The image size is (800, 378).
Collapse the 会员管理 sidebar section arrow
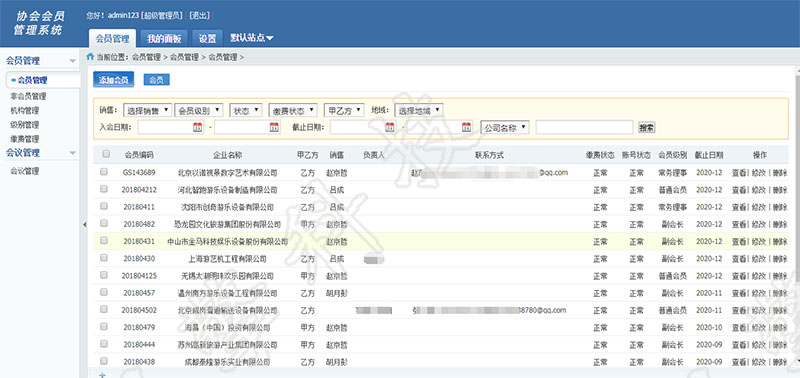(x=72, y=61)
